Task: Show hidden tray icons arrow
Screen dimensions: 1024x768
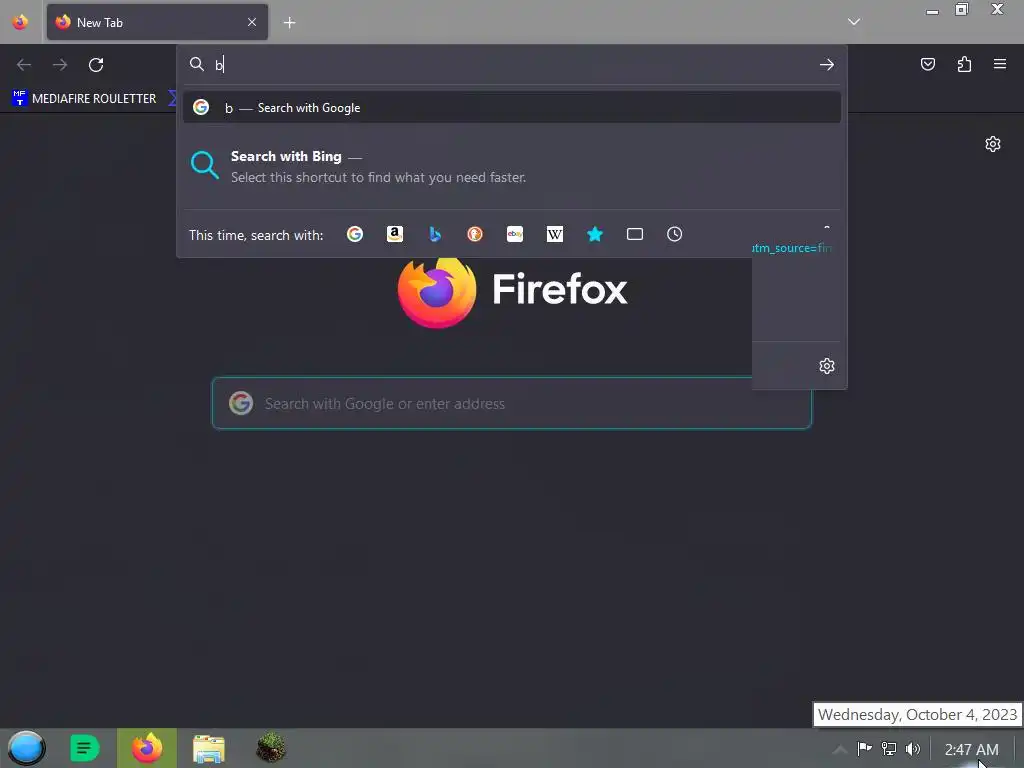Action: point(840,749)
